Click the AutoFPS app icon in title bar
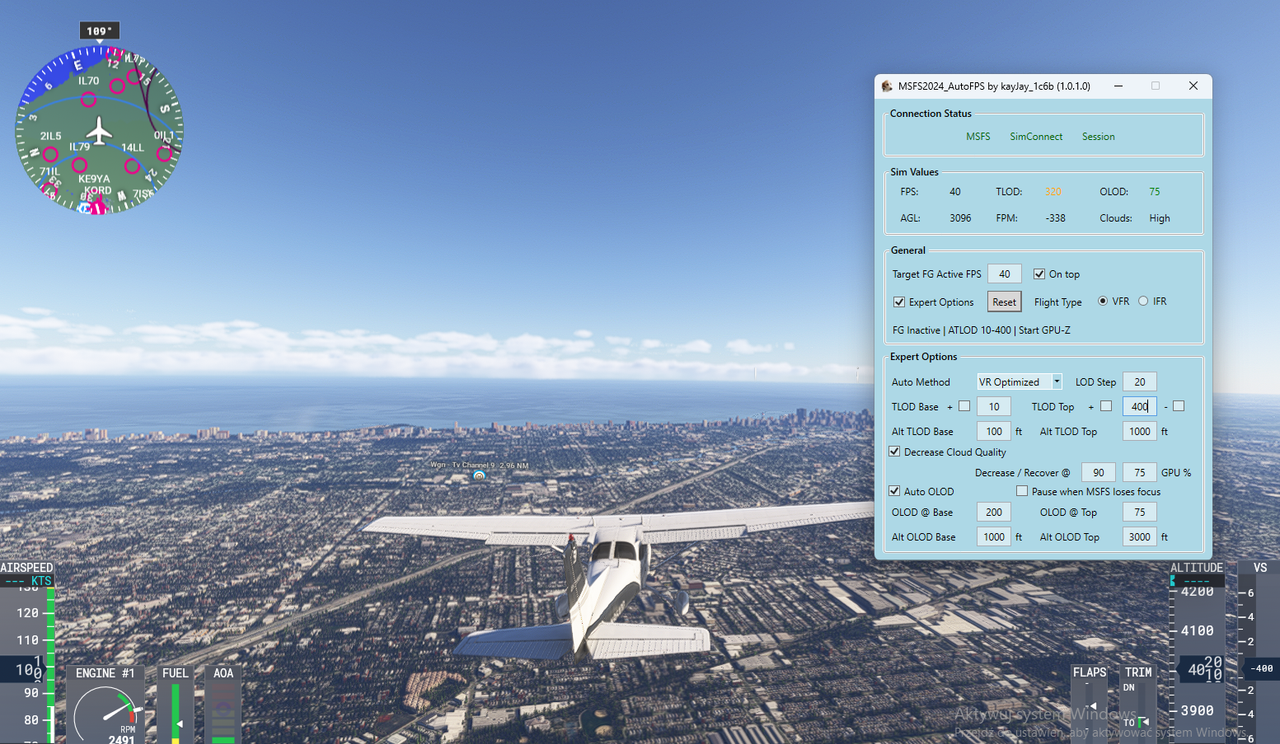Screen dimensions: 1280x744 887,86
